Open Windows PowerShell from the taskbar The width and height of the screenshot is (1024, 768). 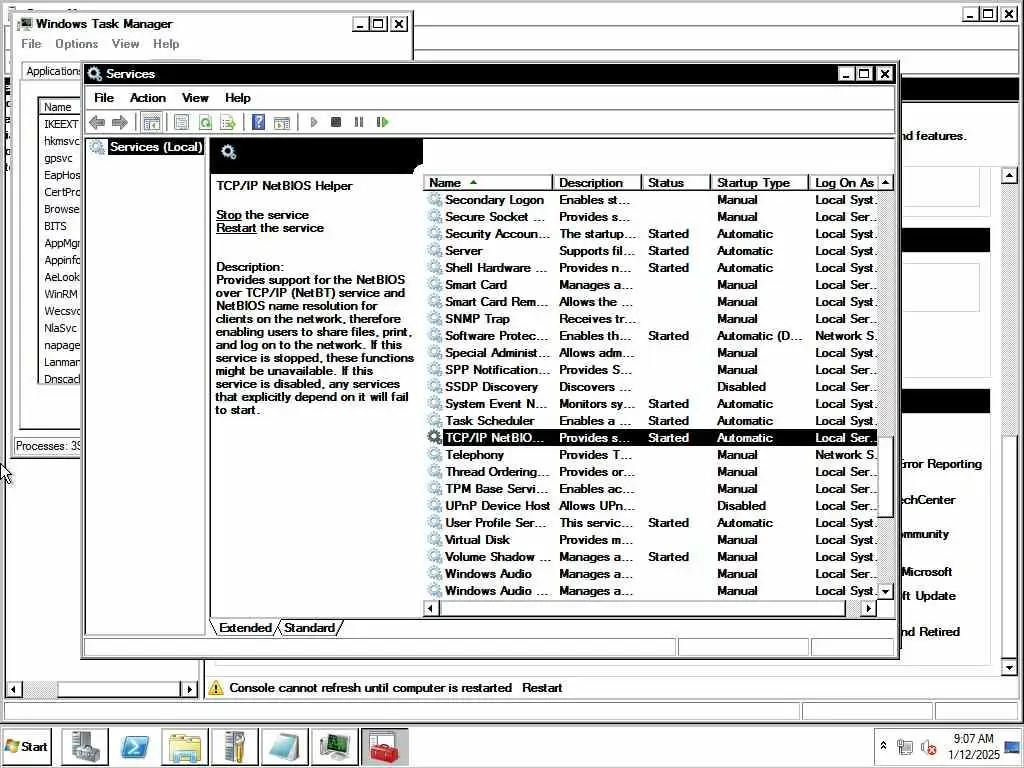(x=135, y=746)
